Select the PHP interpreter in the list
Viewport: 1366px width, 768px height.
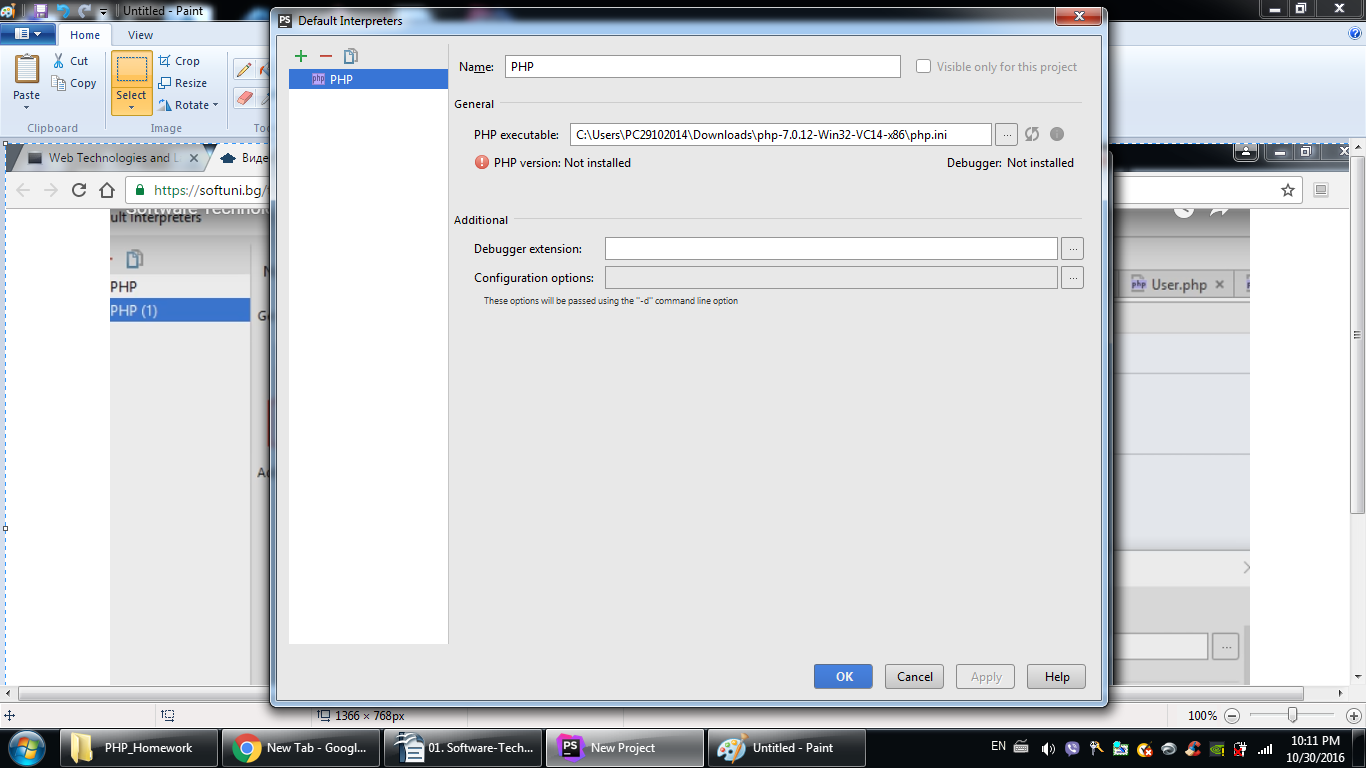coord(368,79)
